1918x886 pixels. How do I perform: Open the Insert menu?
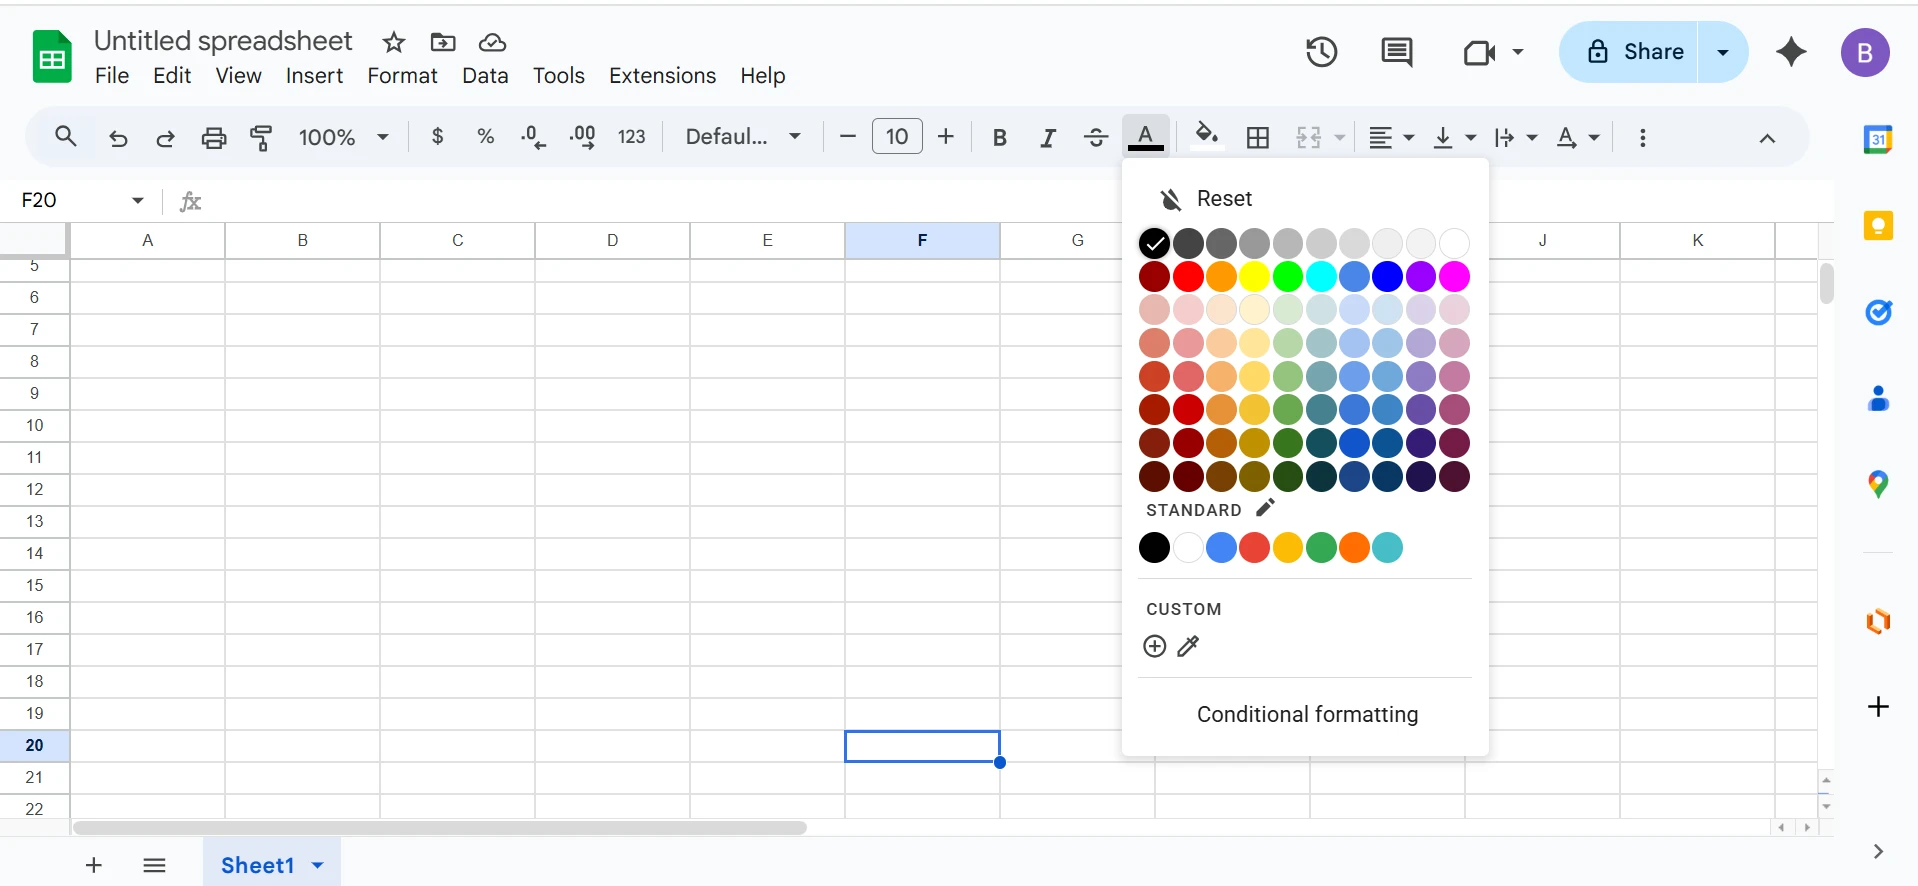click(x=314, y=76)
